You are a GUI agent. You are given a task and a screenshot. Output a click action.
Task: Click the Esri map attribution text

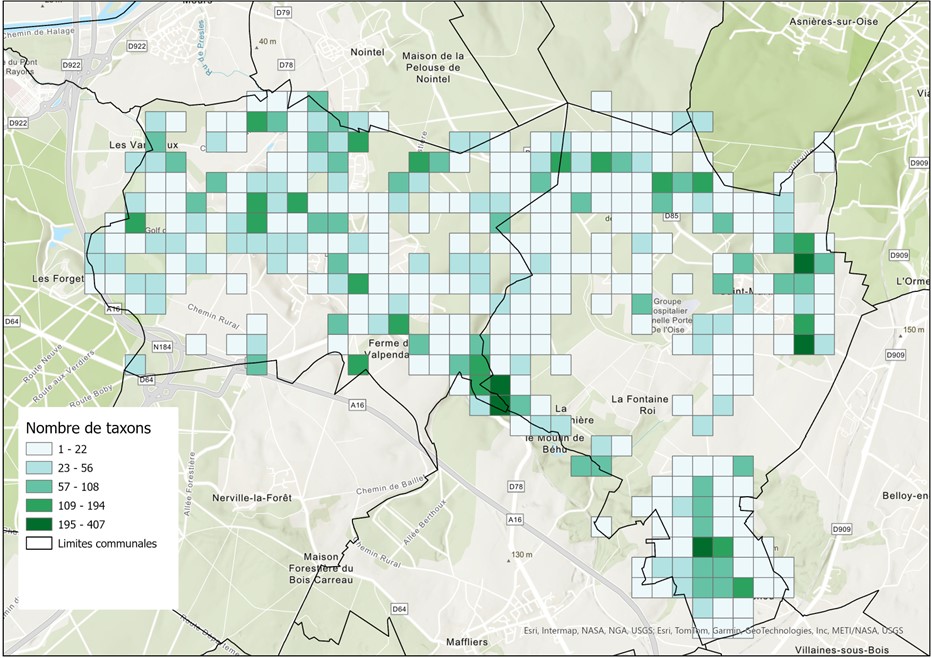(x=717, y=631)
